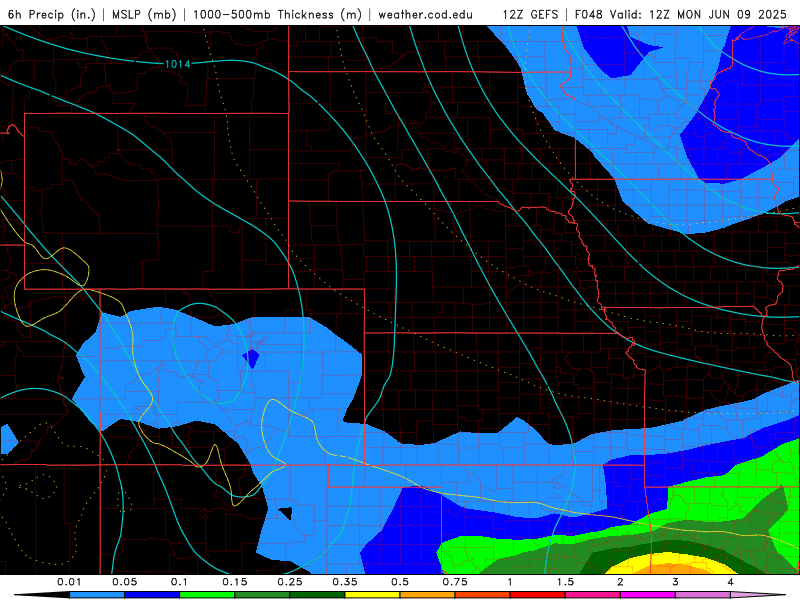Click the legend value 2
This screenshot has width=800, height=600.
point(620,582)
